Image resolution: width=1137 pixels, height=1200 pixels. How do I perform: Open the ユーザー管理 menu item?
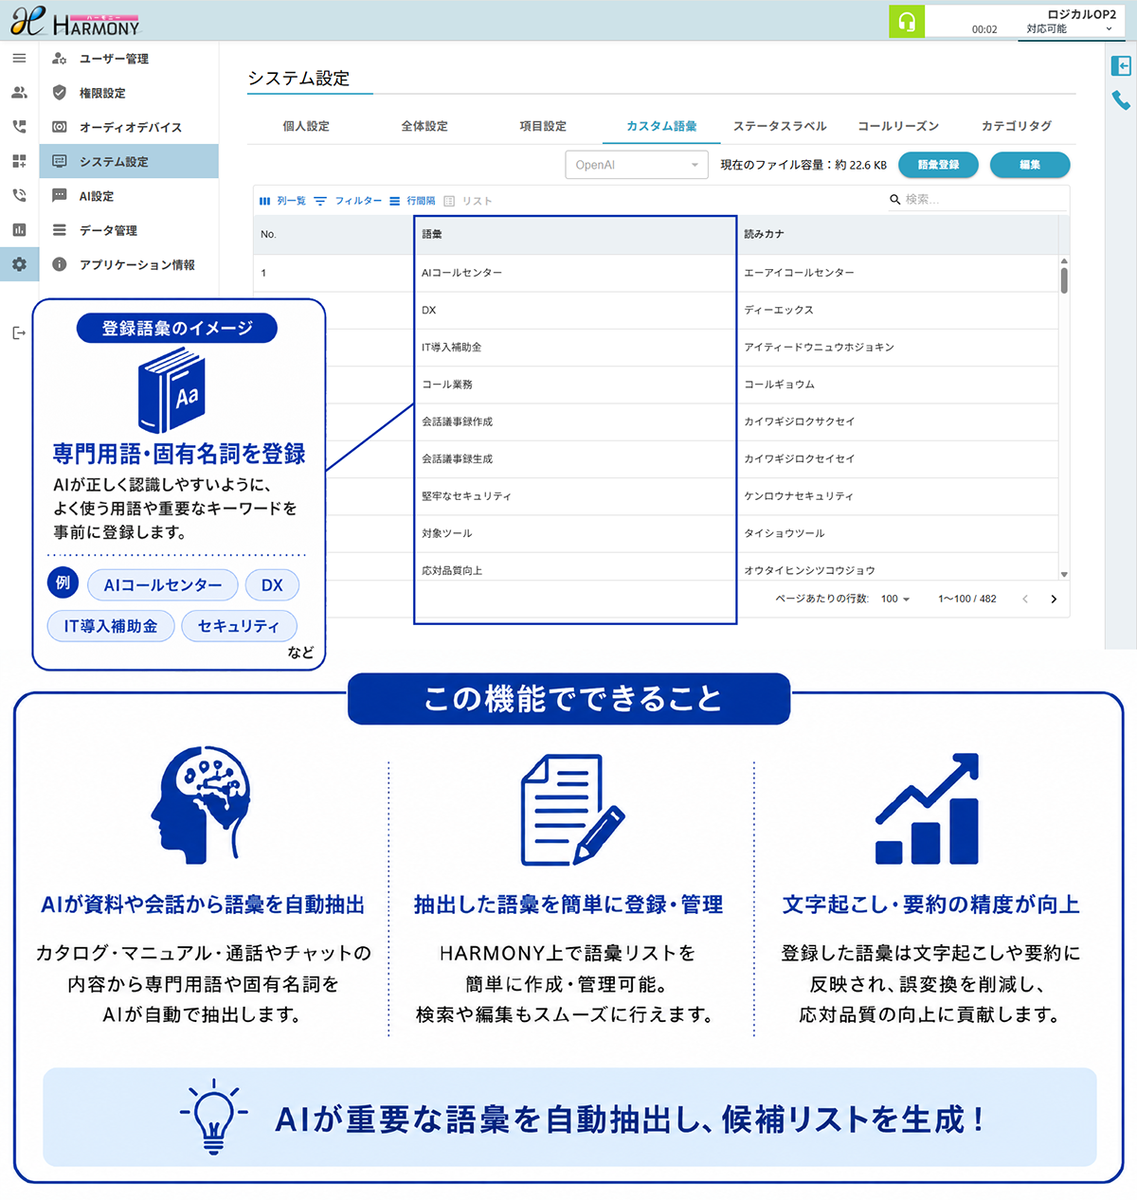129,58
